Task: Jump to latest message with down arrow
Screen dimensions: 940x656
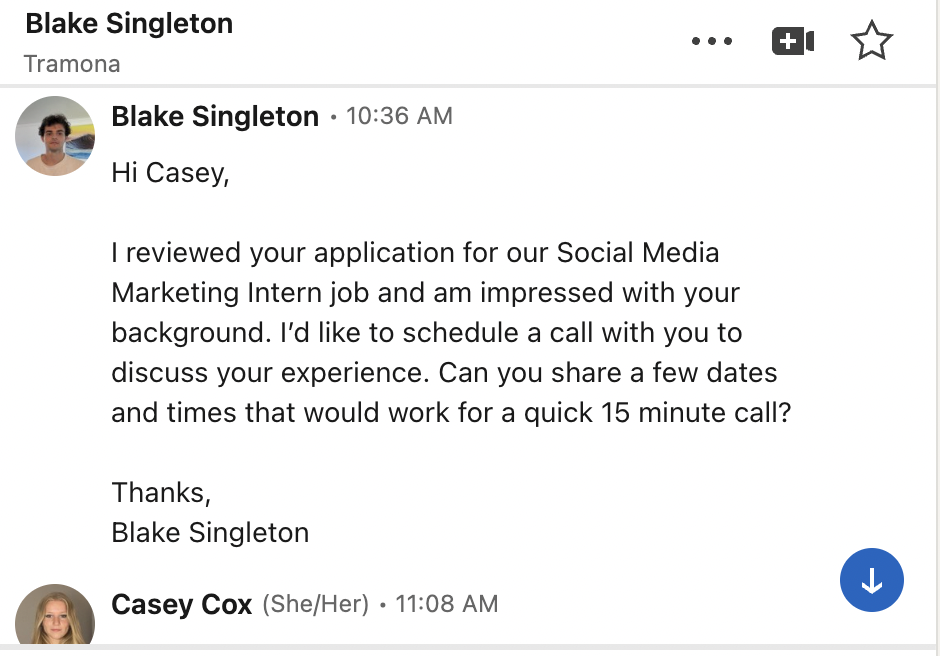Action: [x=872, y=580]
